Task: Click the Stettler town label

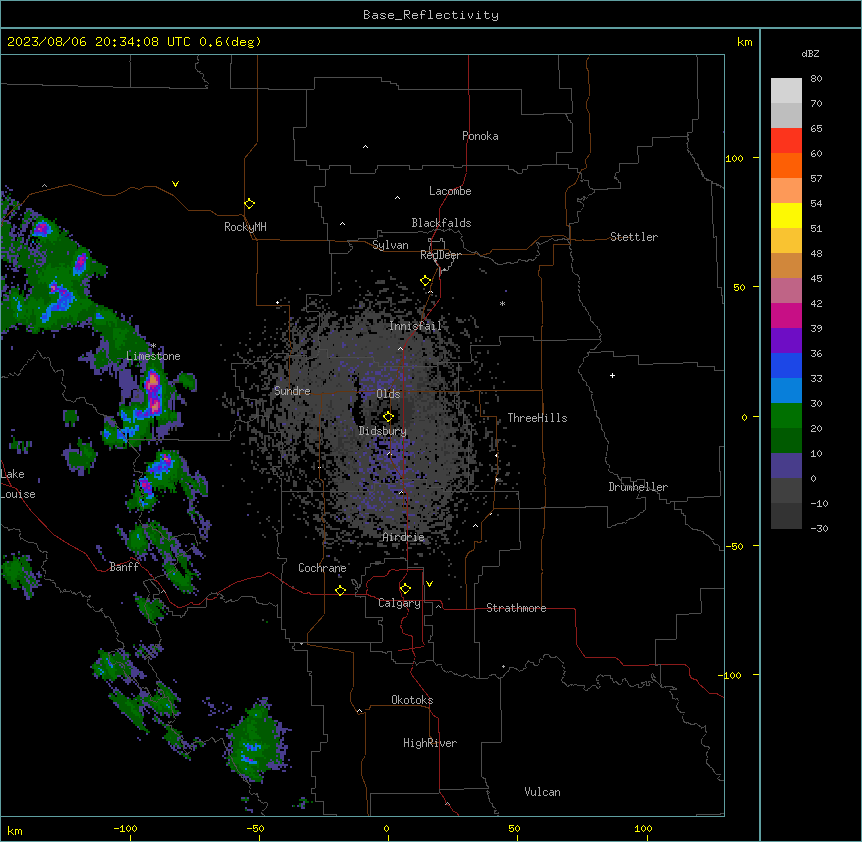Action: tap(634, 237)
